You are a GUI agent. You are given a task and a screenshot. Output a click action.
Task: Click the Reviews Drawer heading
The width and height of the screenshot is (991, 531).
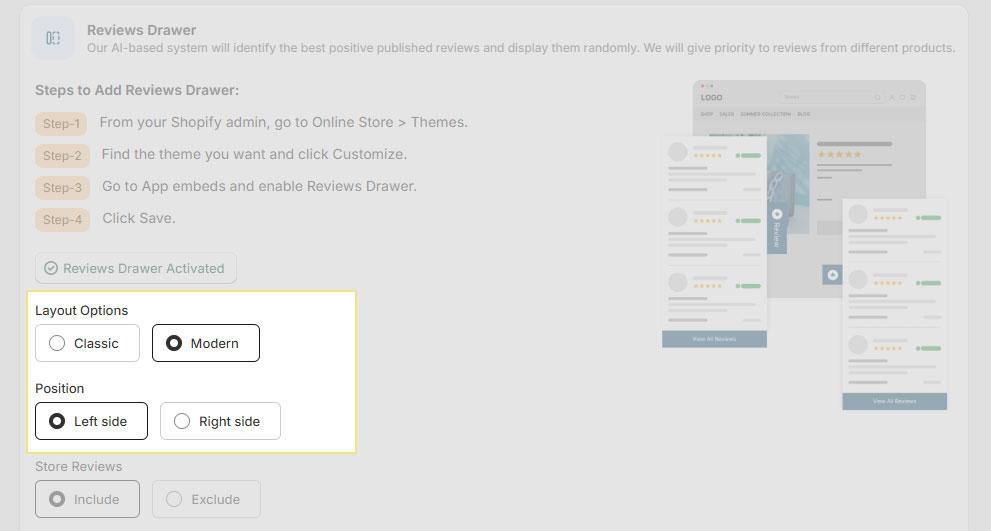142,30
